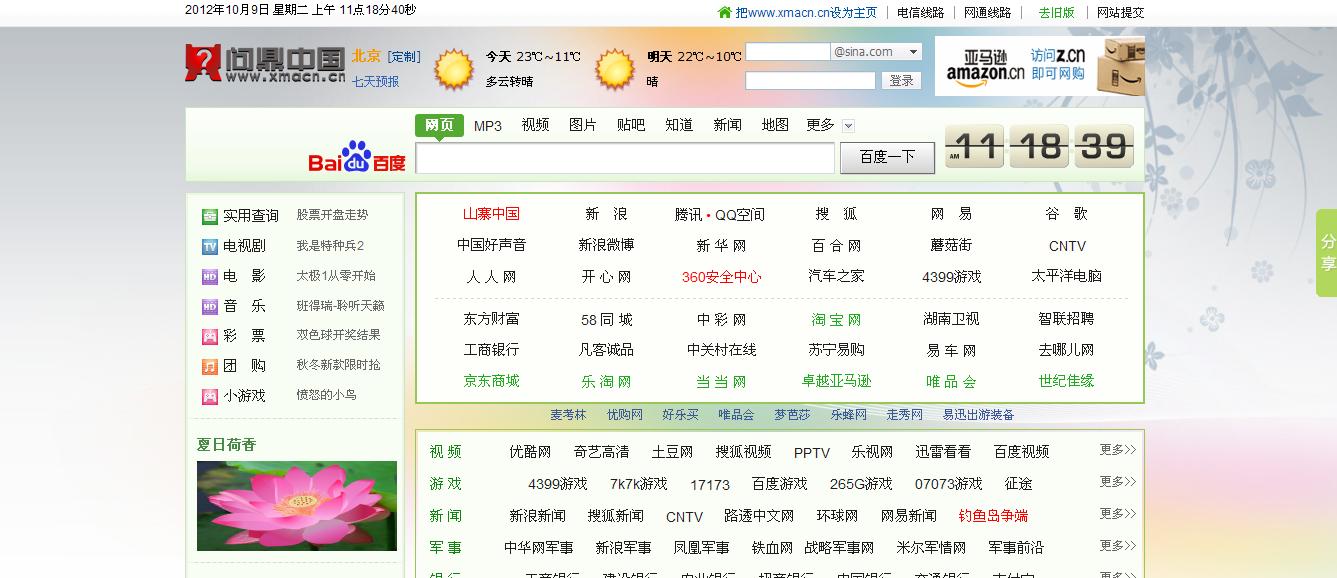
Task: Open the 网站提交 link
Action: pyautogui.click(x=1120, y=13)
